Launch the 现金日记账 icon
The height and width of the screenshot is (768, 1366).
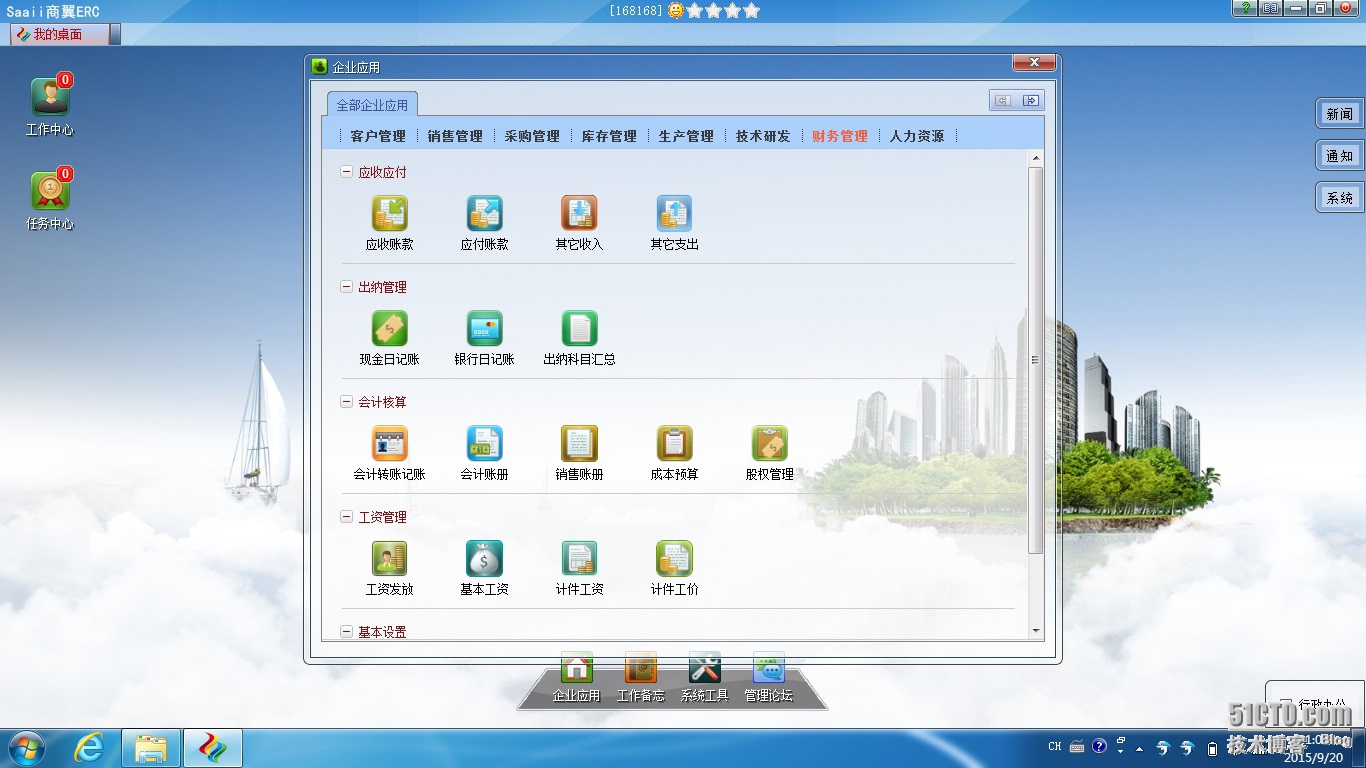pyautogui.click(x=389, y=329)
